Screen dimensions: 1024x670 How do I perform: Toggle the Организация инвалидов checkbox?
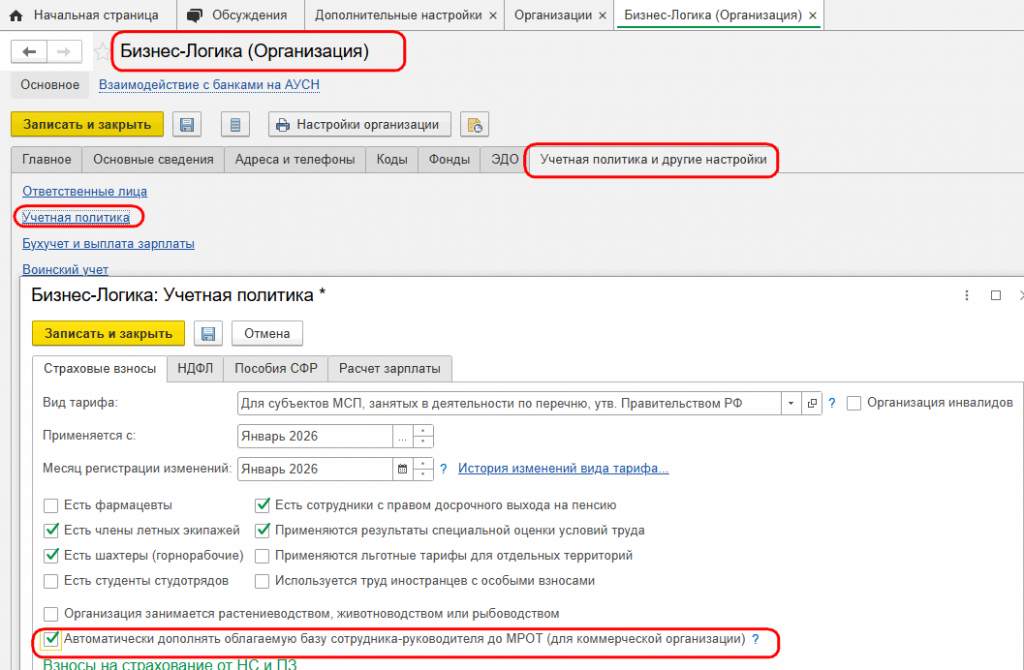(x=854, y=404)
